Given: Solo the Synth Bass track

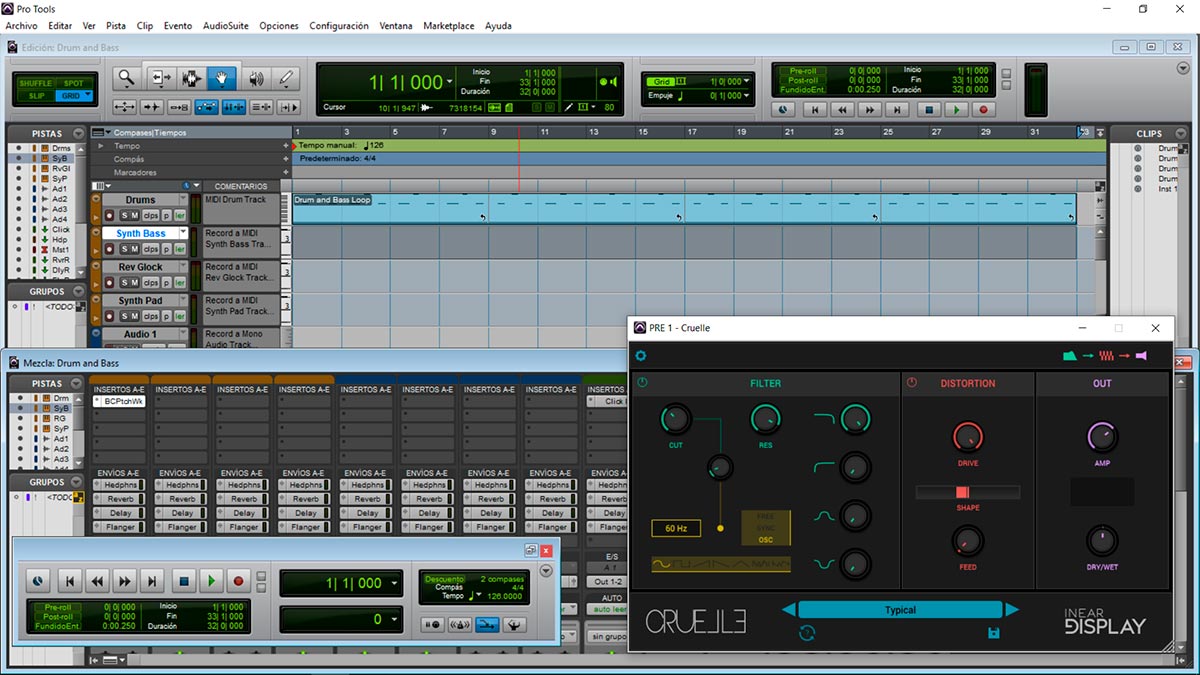Looking at the screenshot, I should coord(124,249).
